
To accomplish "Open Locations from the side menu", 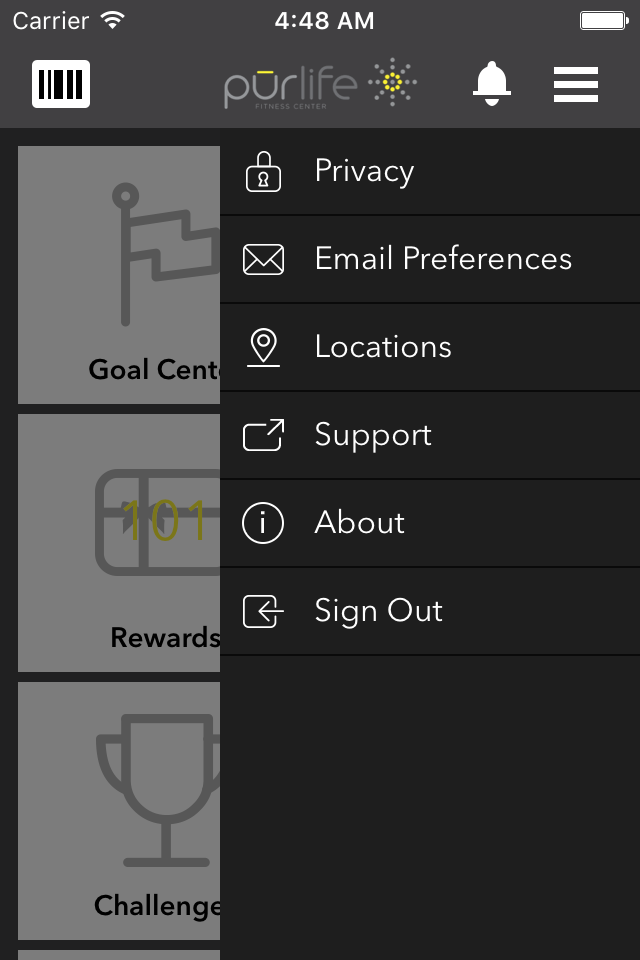I will click(430, 347).
